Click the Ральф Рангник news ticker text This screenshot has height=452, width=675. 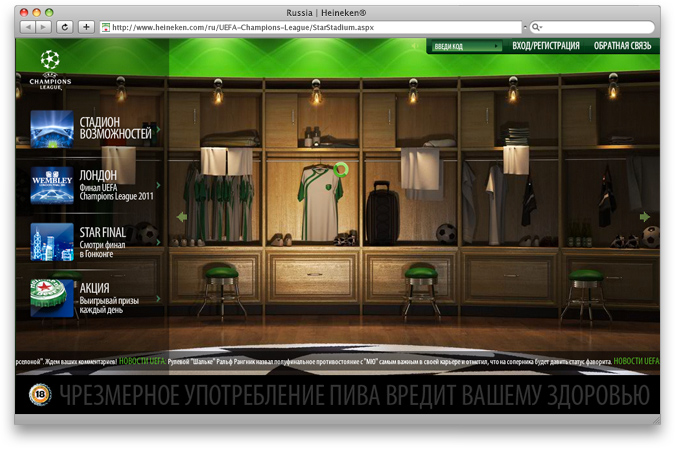tap(389, 362)
